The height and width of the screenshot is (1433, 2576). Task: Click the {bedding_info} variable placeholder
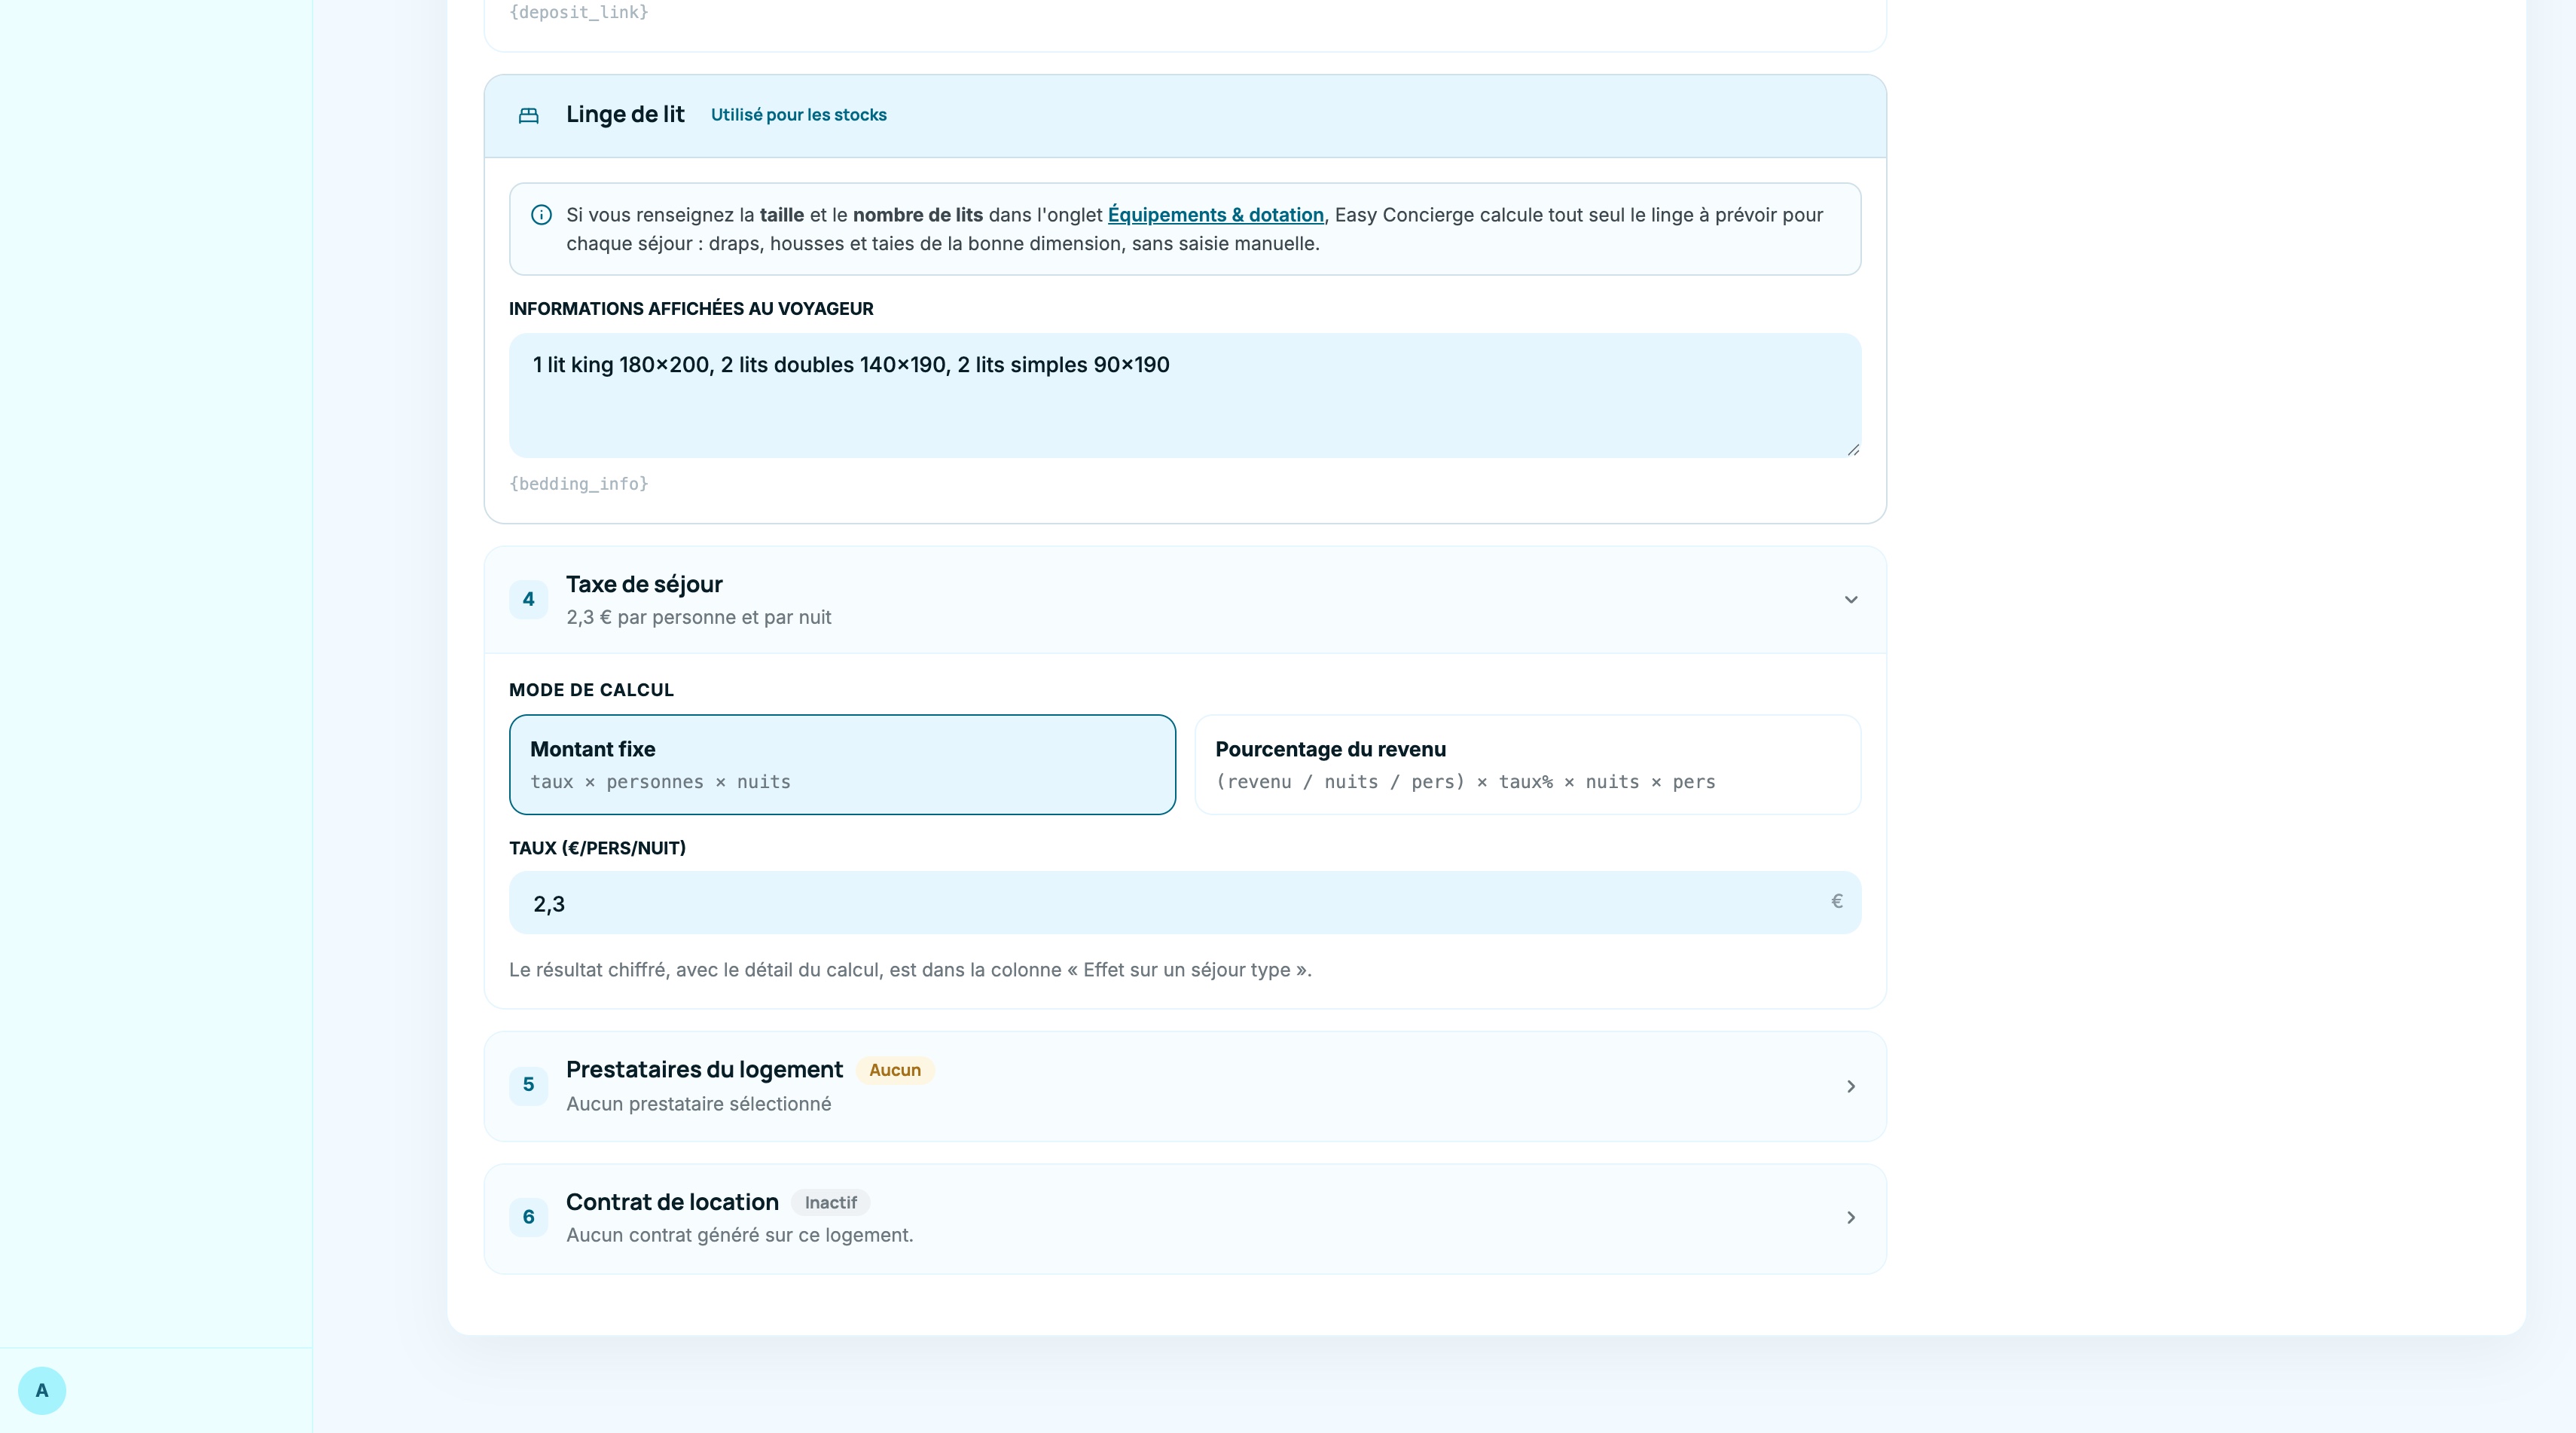coord(579,484)
